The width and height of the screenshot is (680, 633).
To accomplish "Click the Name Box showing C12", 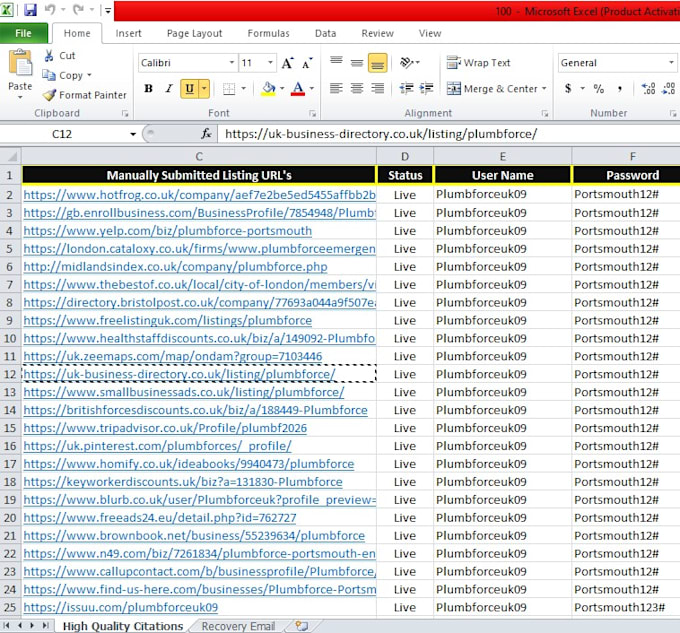I will point(62,134).
